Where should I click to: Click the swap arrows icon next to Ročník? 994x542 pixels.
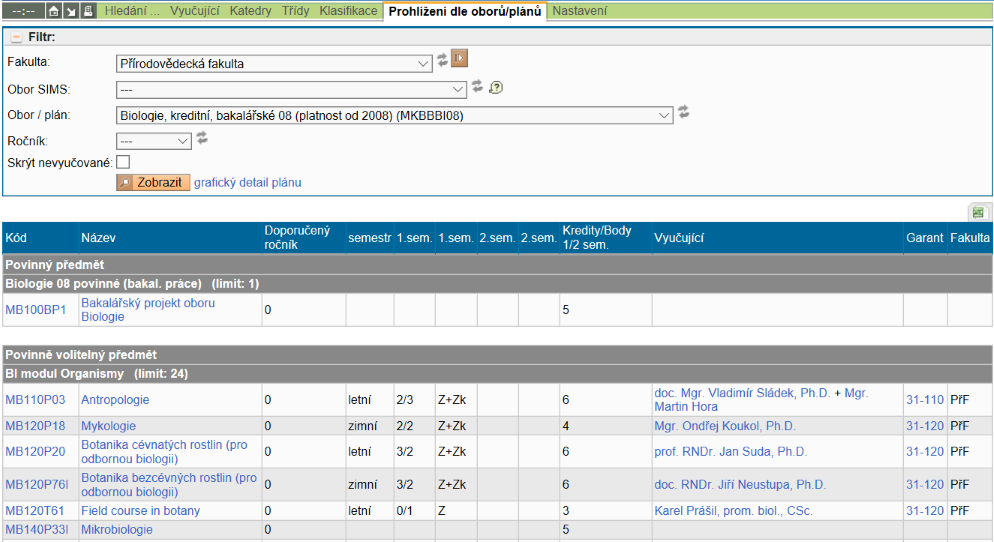click(202, 138)
